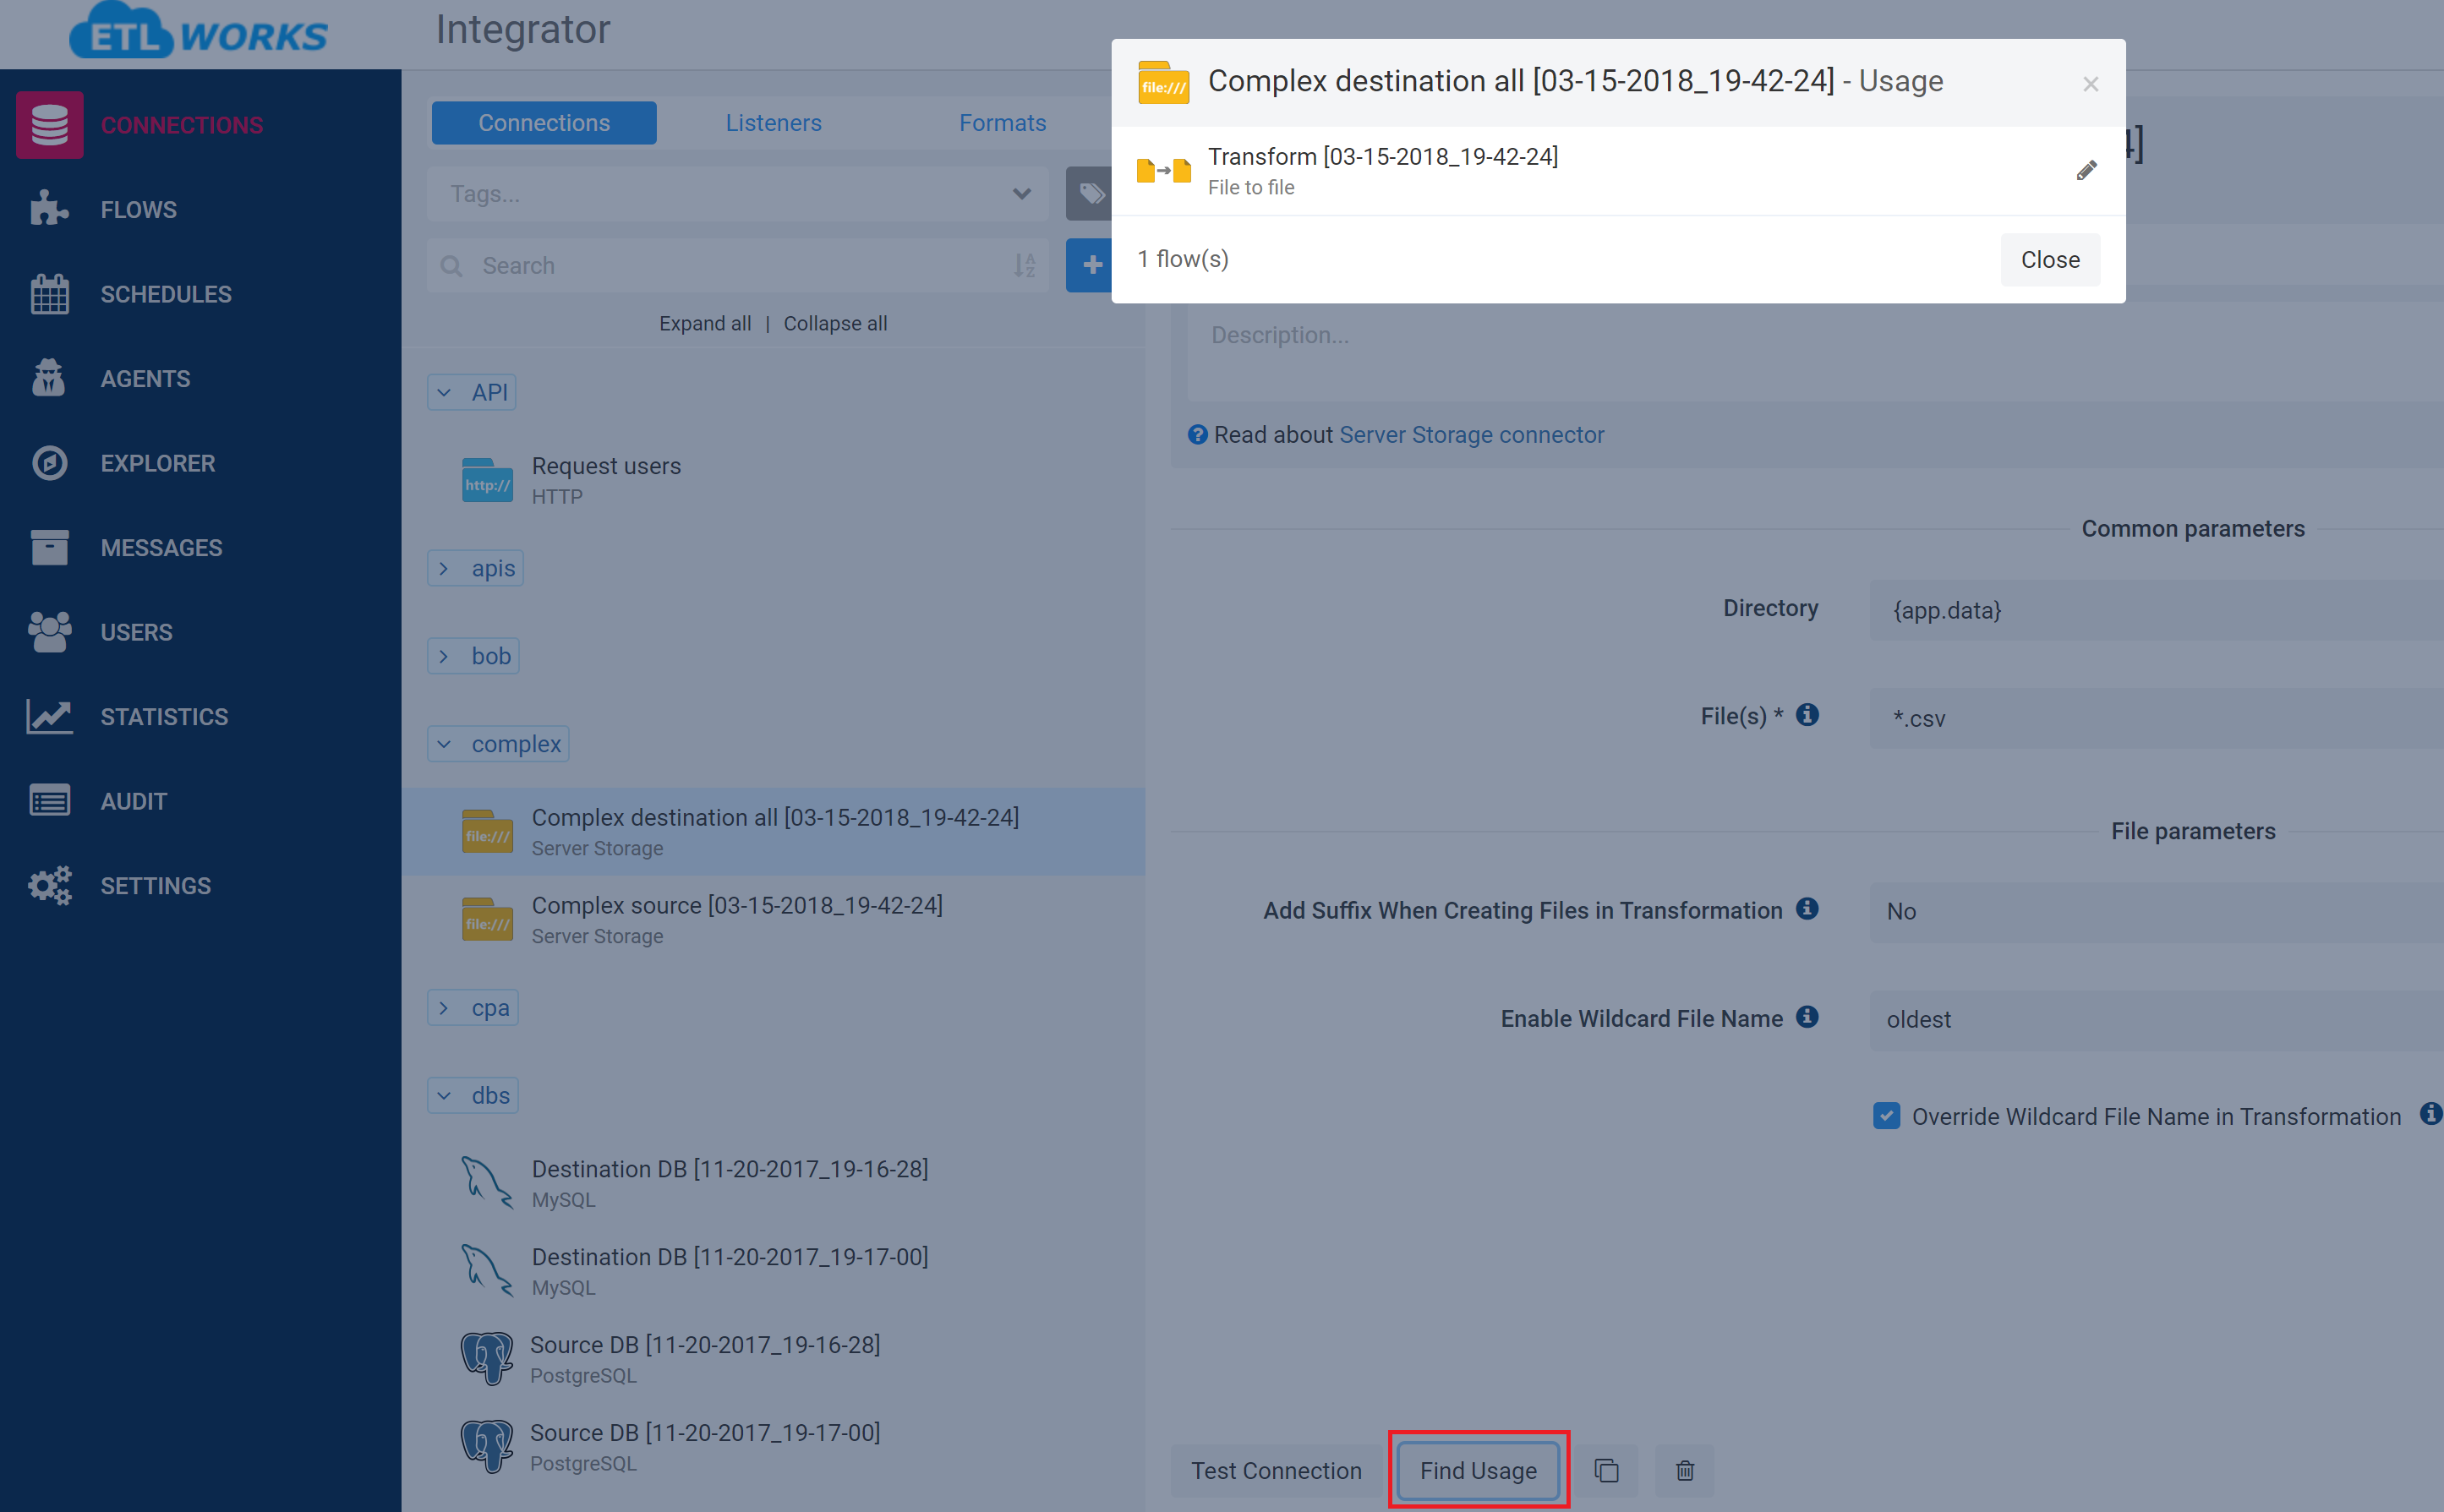Open the Explorer compass icon
Screen dimensions: 2444x1512
click(x=49, y=463)
